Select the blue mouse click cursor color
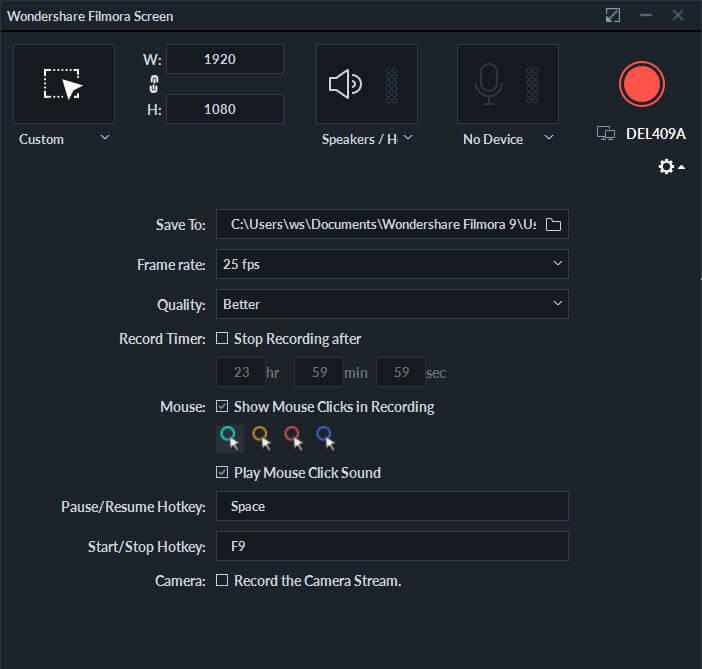 (x=325, y=438)
